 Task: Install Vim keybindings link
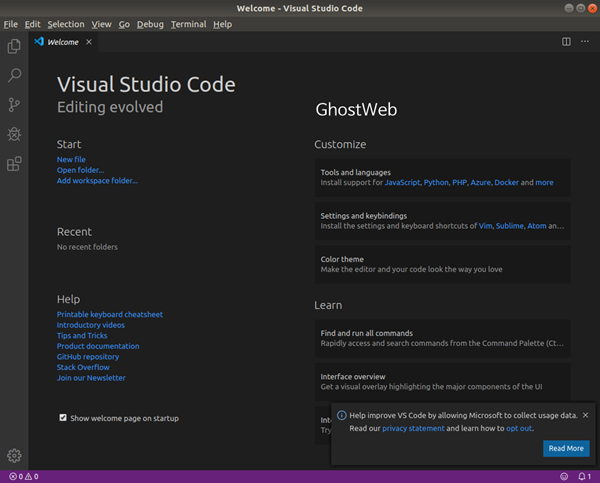tap(485, 226)
